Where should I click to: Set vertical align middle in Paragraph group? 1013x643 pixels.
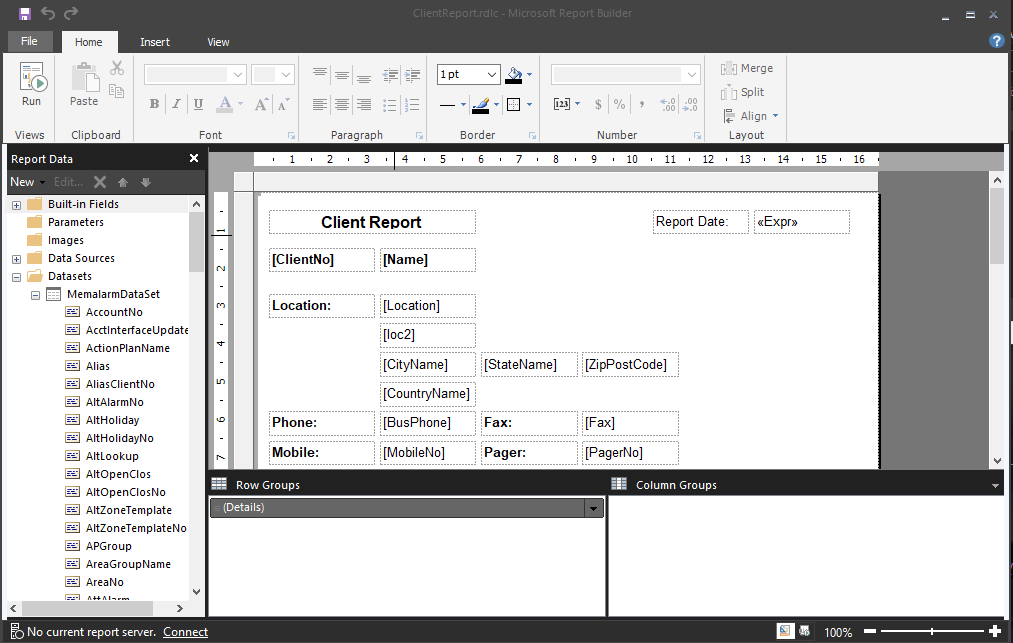click(x=342, y=74)
